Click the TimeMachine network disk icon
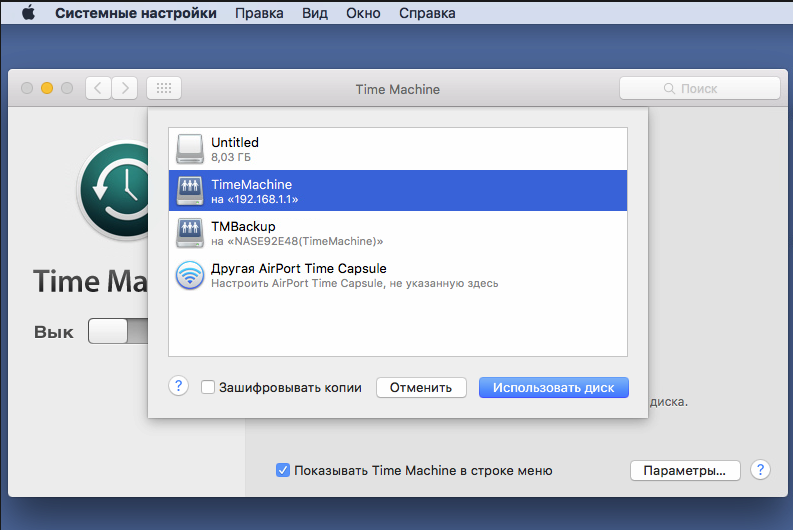The width and height of the screenshot is (793, 530). click(189, 191)
